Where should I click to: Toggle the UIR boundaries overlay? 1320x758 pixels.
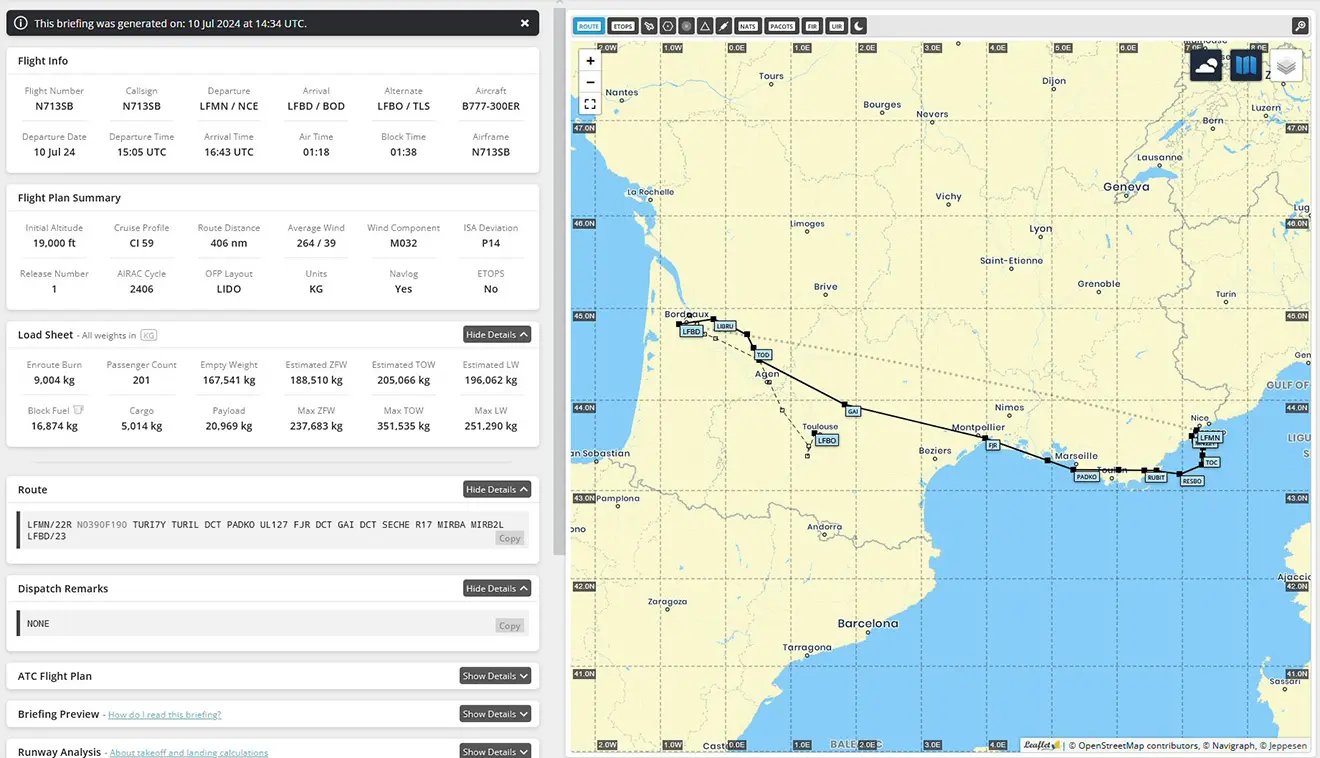tap(837, 26)
